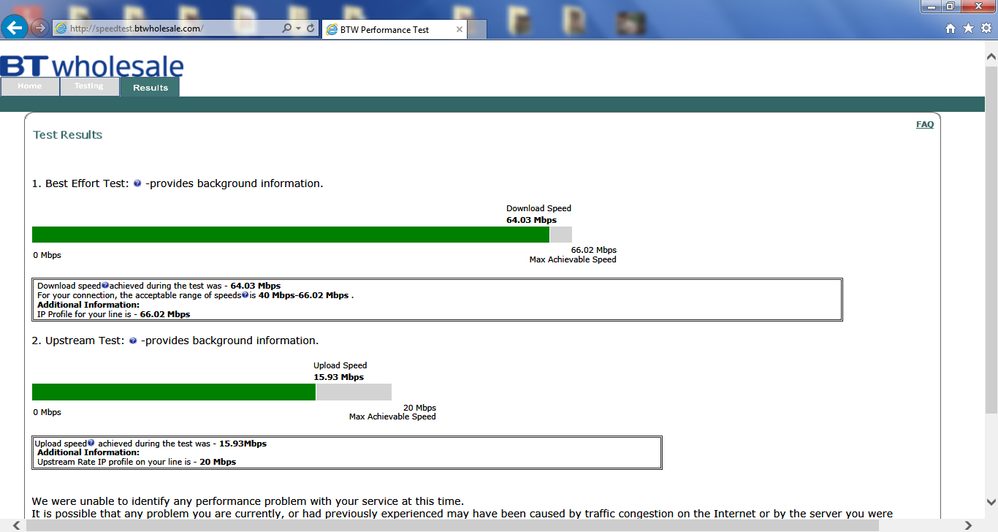Click the '15.93 Mbps' upload speed label

339,377
